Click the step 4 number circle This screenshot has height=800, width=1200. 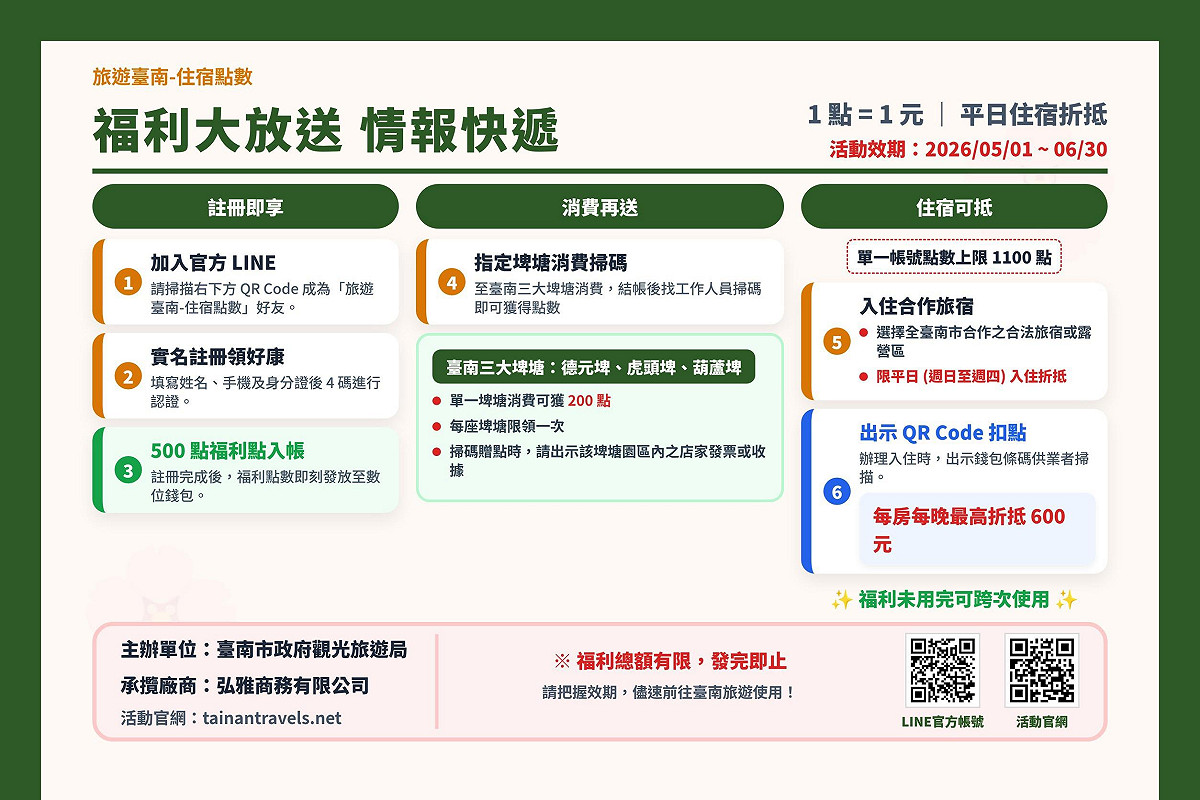pyautogui.click(x=452, y=283)
